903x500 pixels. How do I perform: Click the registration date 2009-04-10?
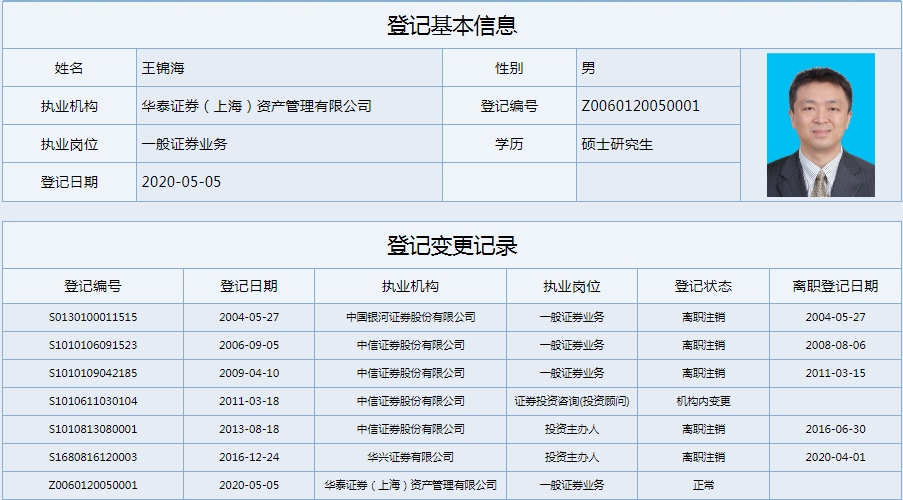249,373
